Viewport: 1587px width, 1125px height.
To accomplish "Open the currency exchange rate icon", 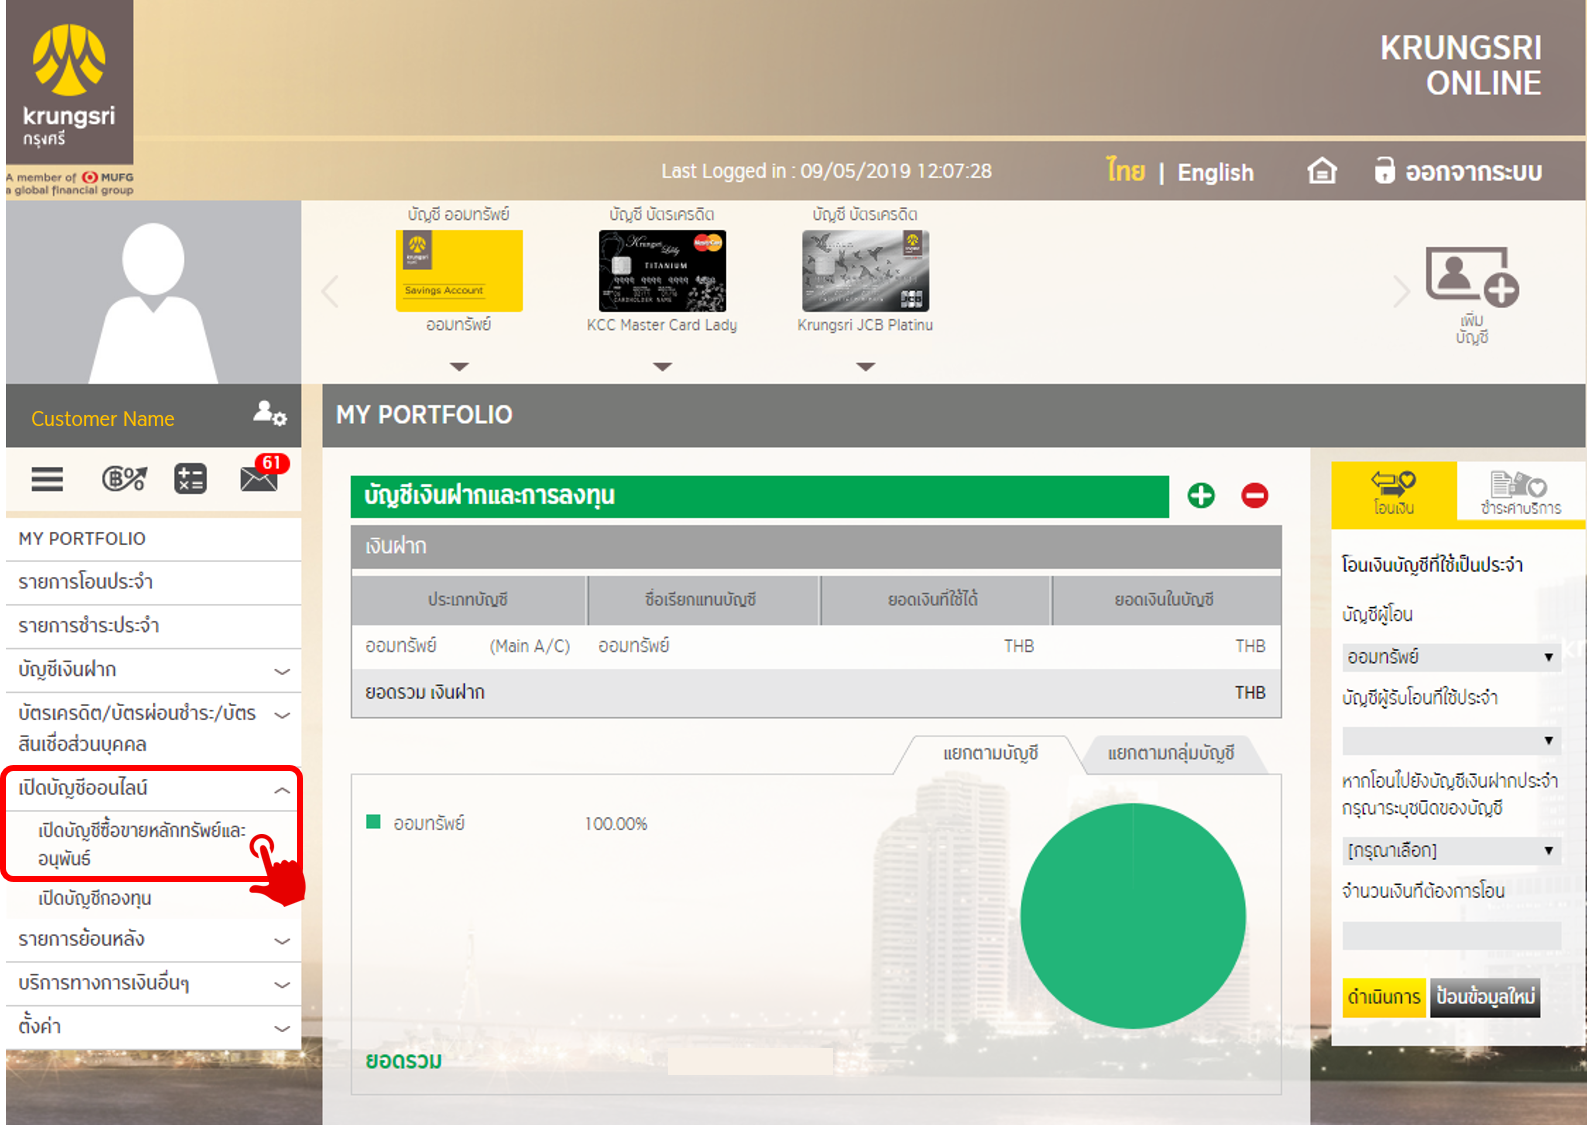I will click(x=125, y=479).
